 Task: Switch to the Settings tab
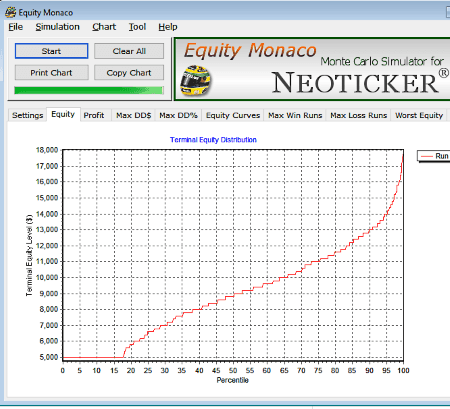click(x=28, y=115)
